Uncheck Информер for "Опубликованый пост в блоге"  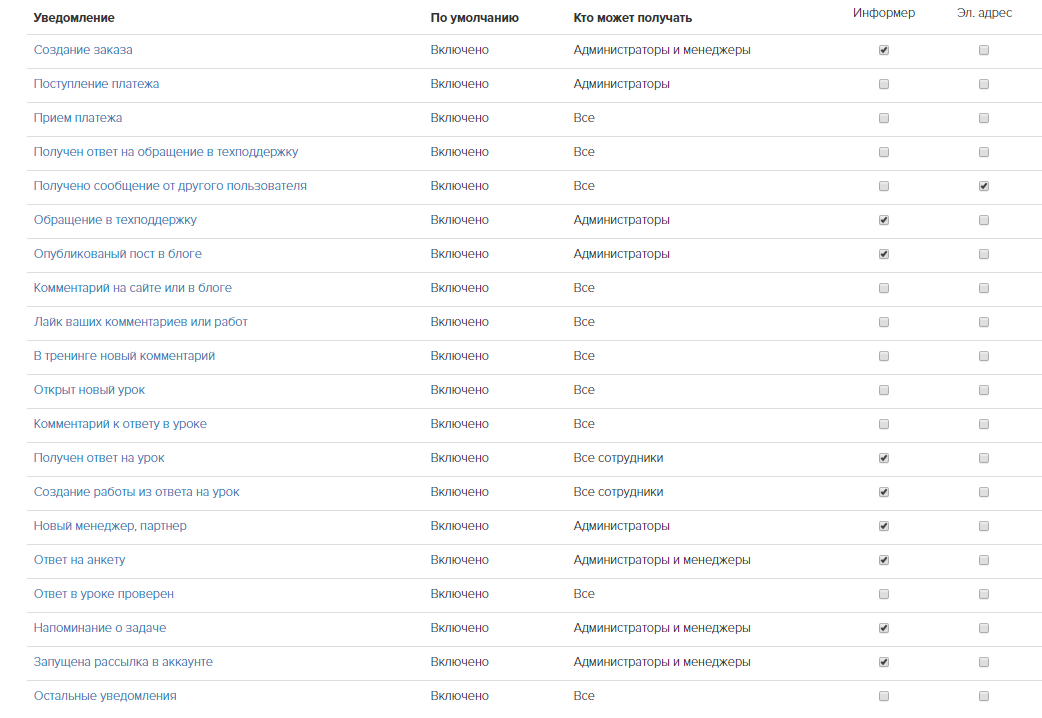click(884, 253)
